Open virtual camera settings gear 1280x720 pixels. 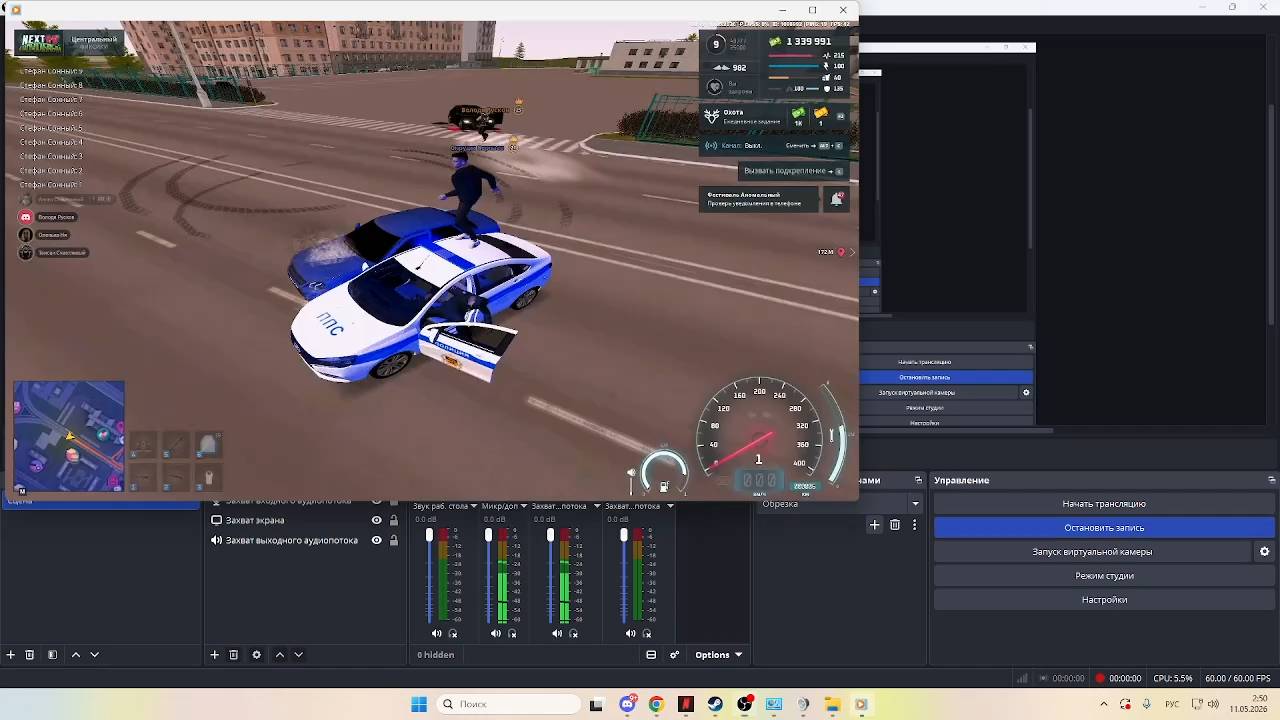click(1265, 552)
